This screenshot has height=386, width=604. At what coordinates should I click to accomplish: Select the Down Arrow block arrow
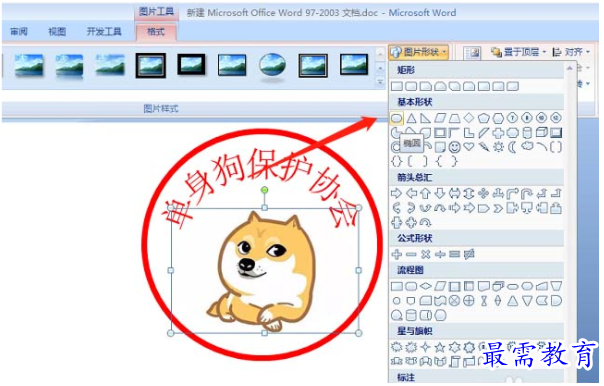[x=440, y=193]
